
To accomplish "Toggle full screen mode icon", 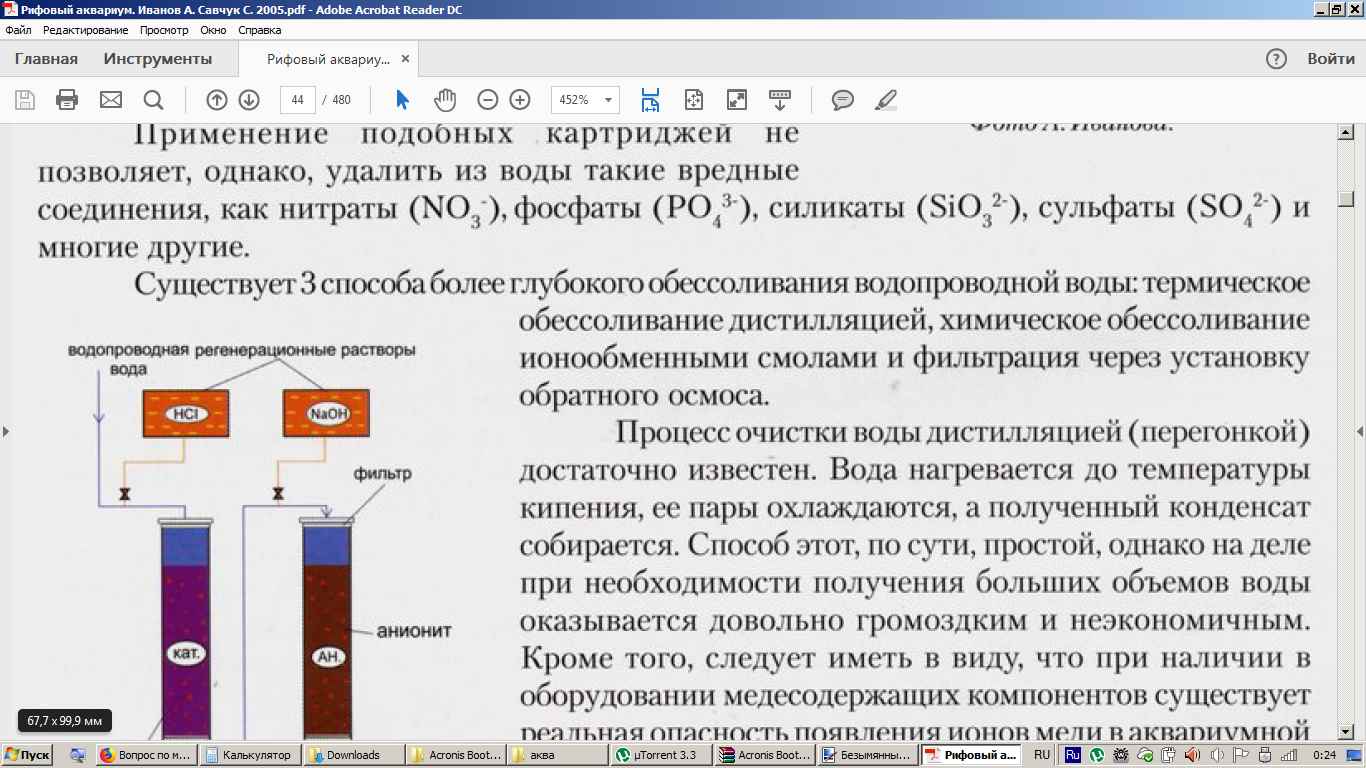I will tap(736, 100).
